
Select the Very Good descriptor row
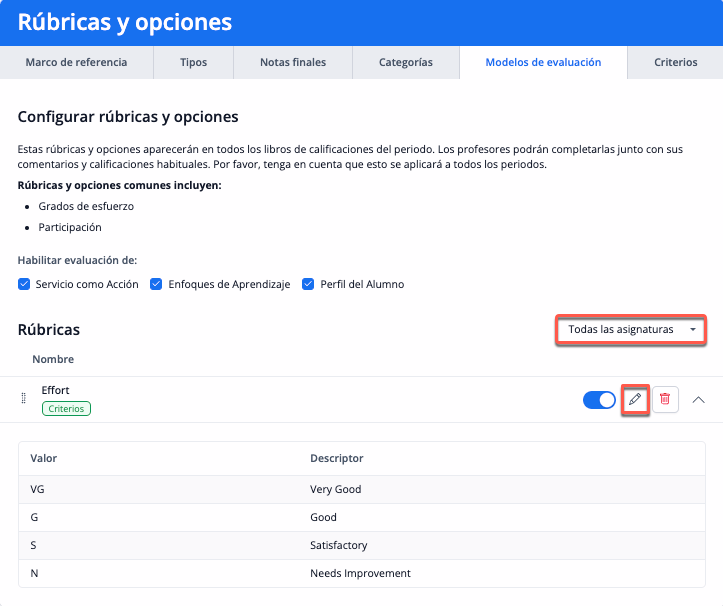pos(335,489)
